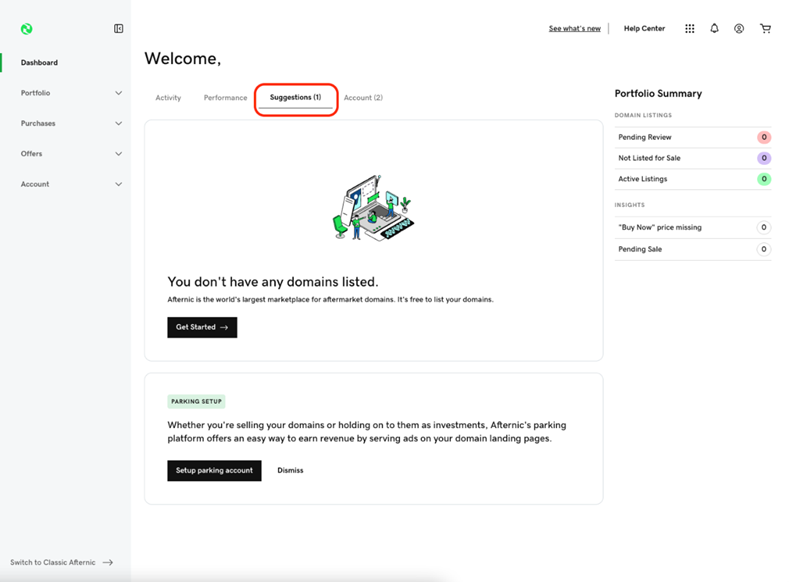Click Switch to Classic Afternic link

click(53, 562)
